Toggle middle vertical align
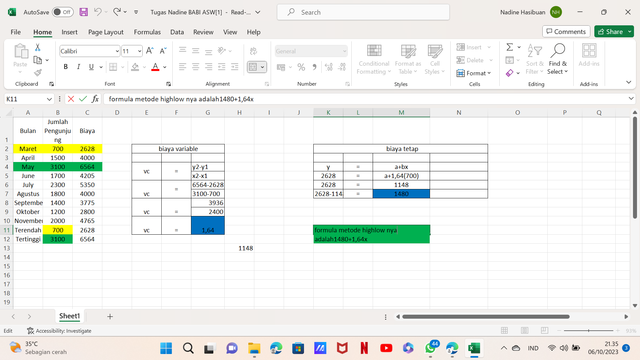This screenshot has height=360, width=640. pos(196,51)
